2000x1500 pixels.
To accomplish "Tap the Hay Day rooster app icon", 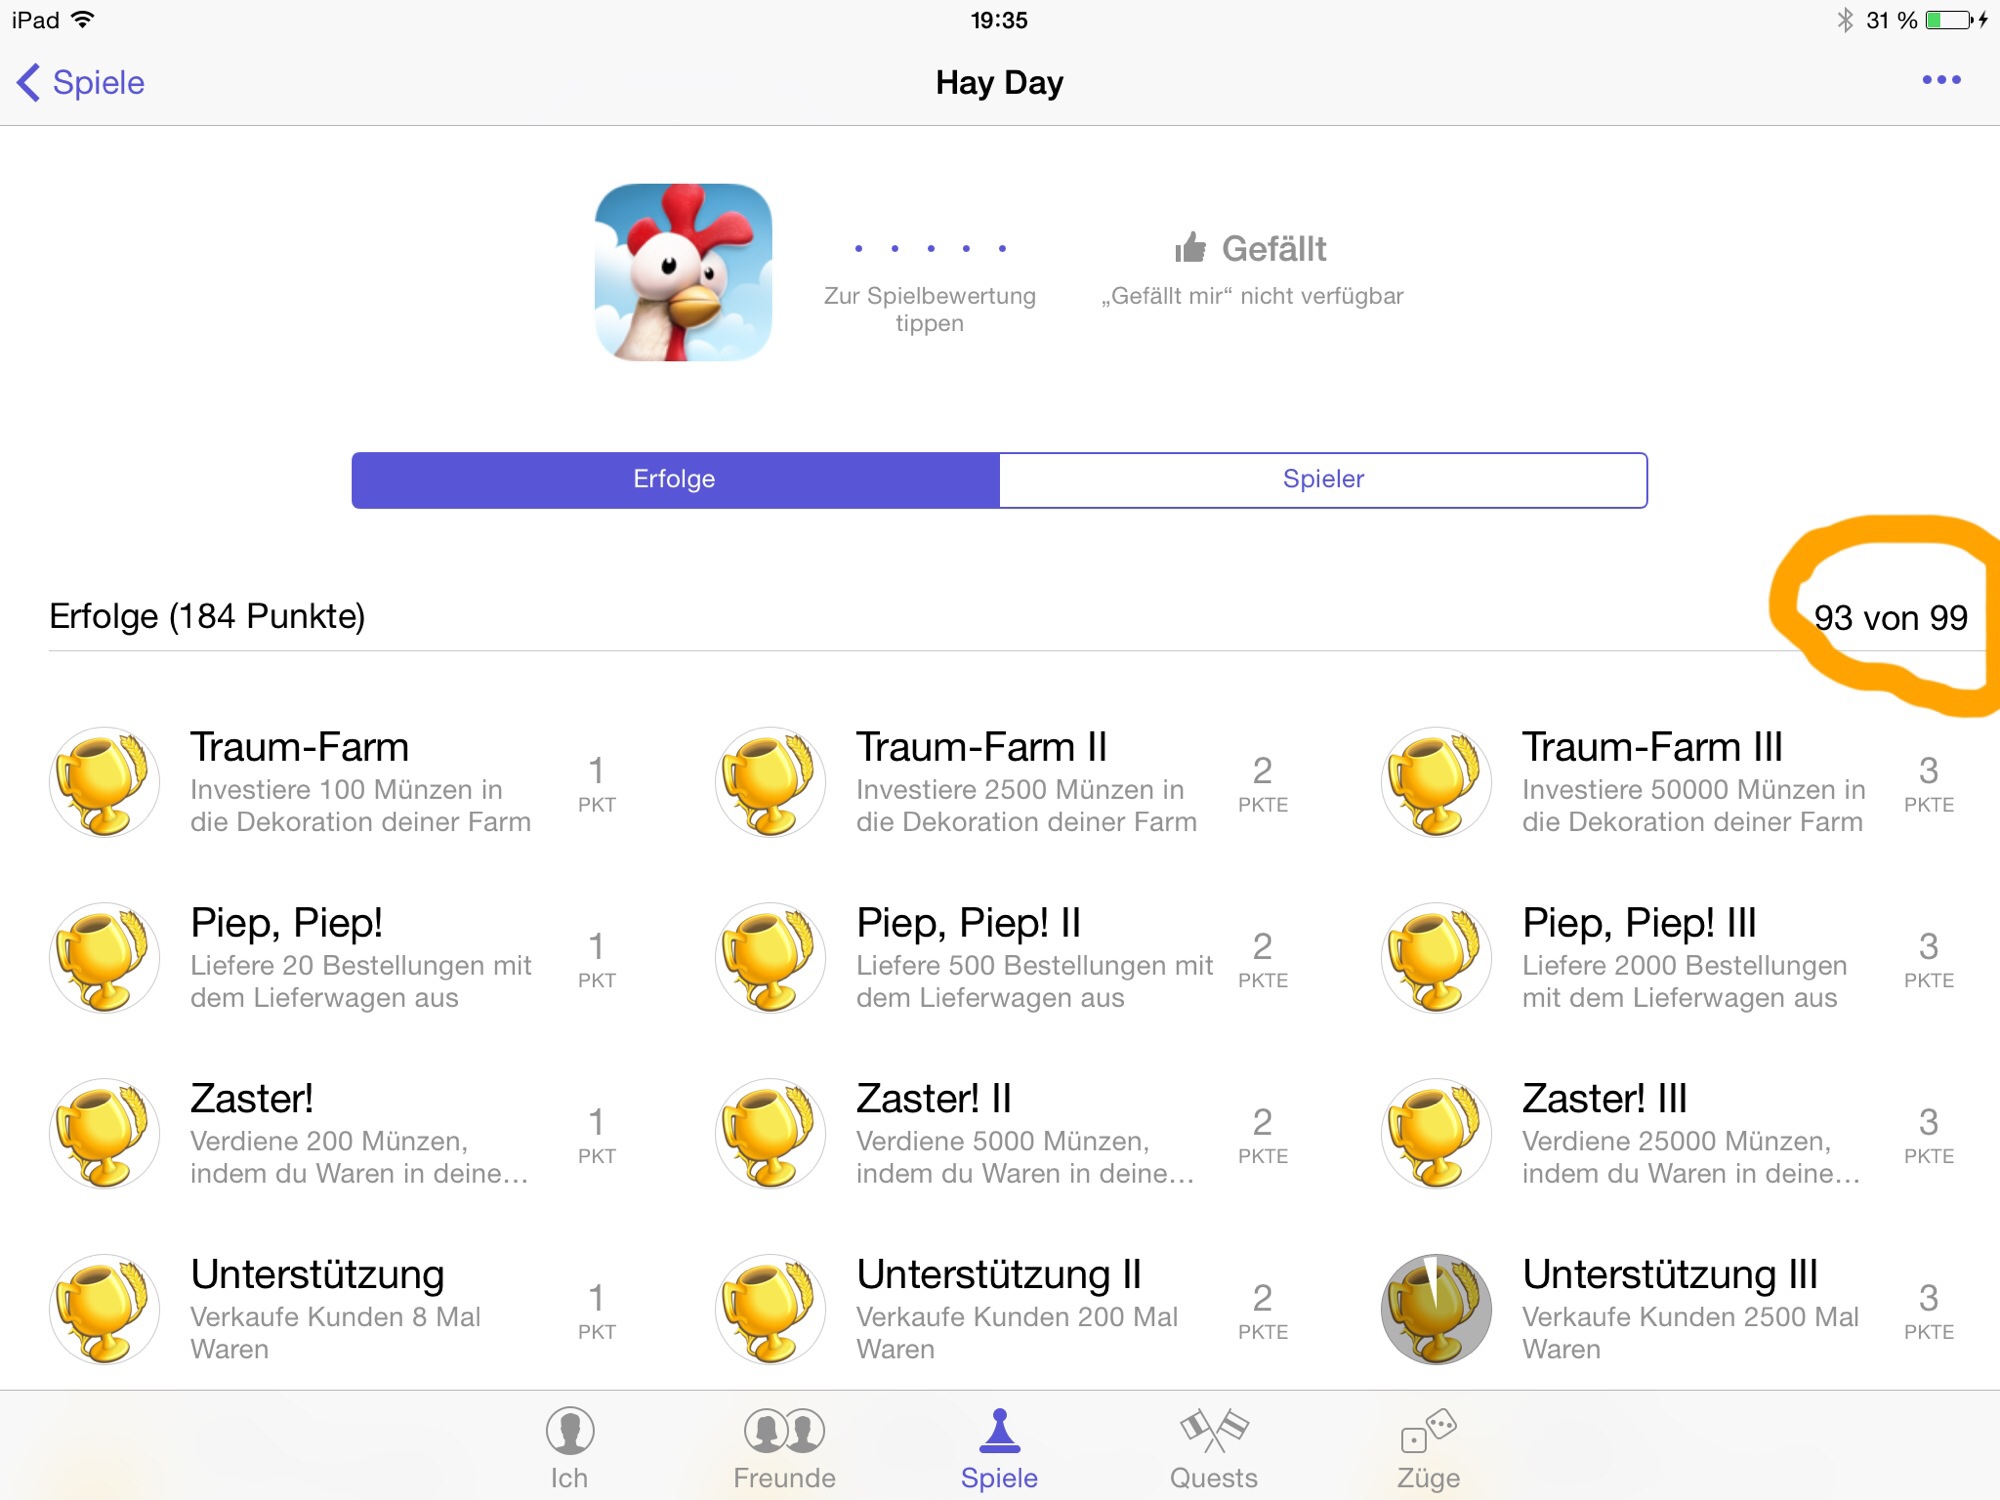I will (x=683, y=272).
